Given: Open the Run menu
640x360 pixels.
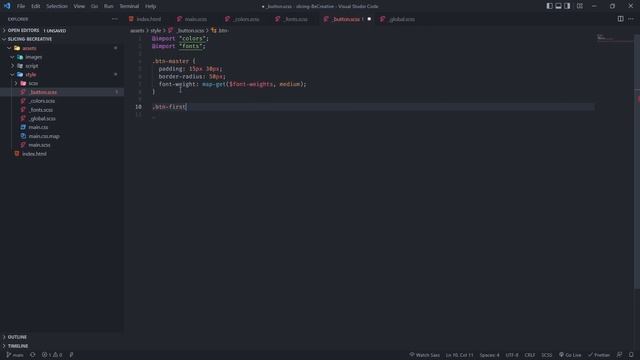Looking at the screenshot, I should point(109,6).
